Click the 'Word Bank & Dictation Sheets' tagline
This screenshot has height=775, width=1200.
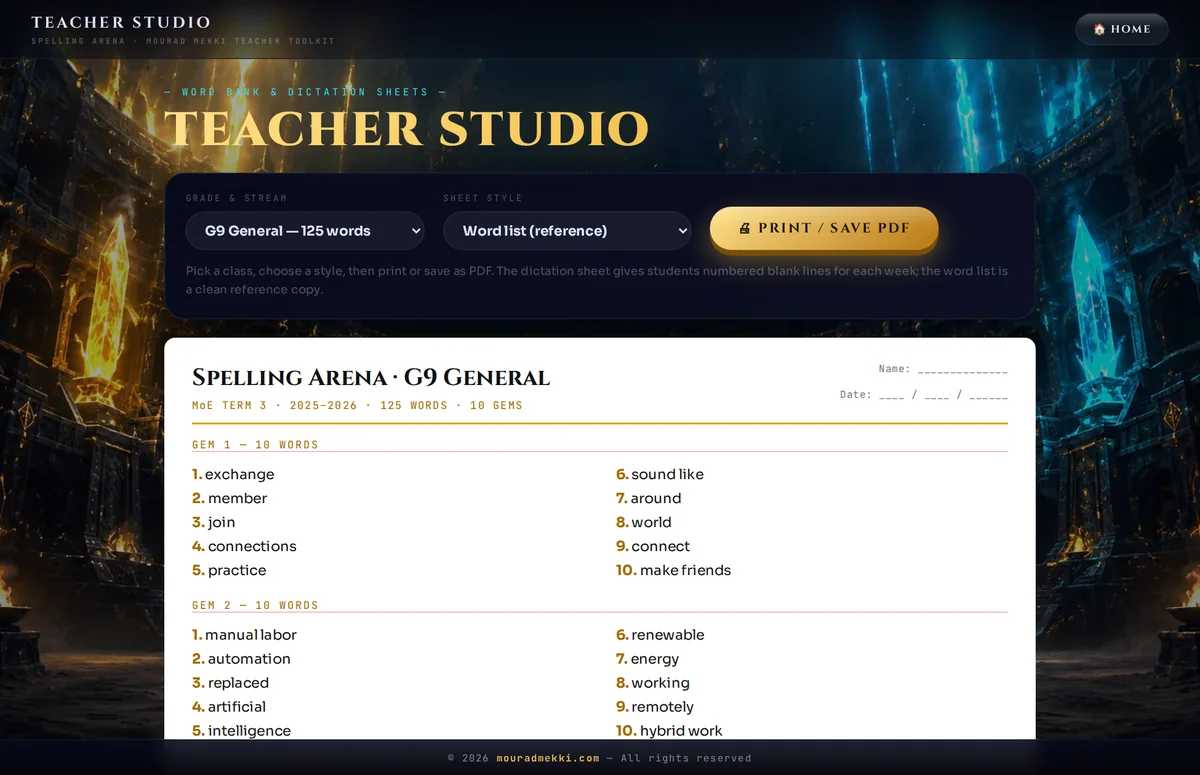coord(305,92)
